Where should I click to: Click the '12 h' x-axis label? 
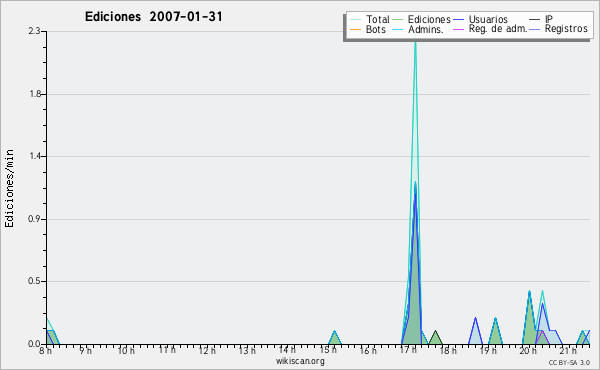coord(207,350)
